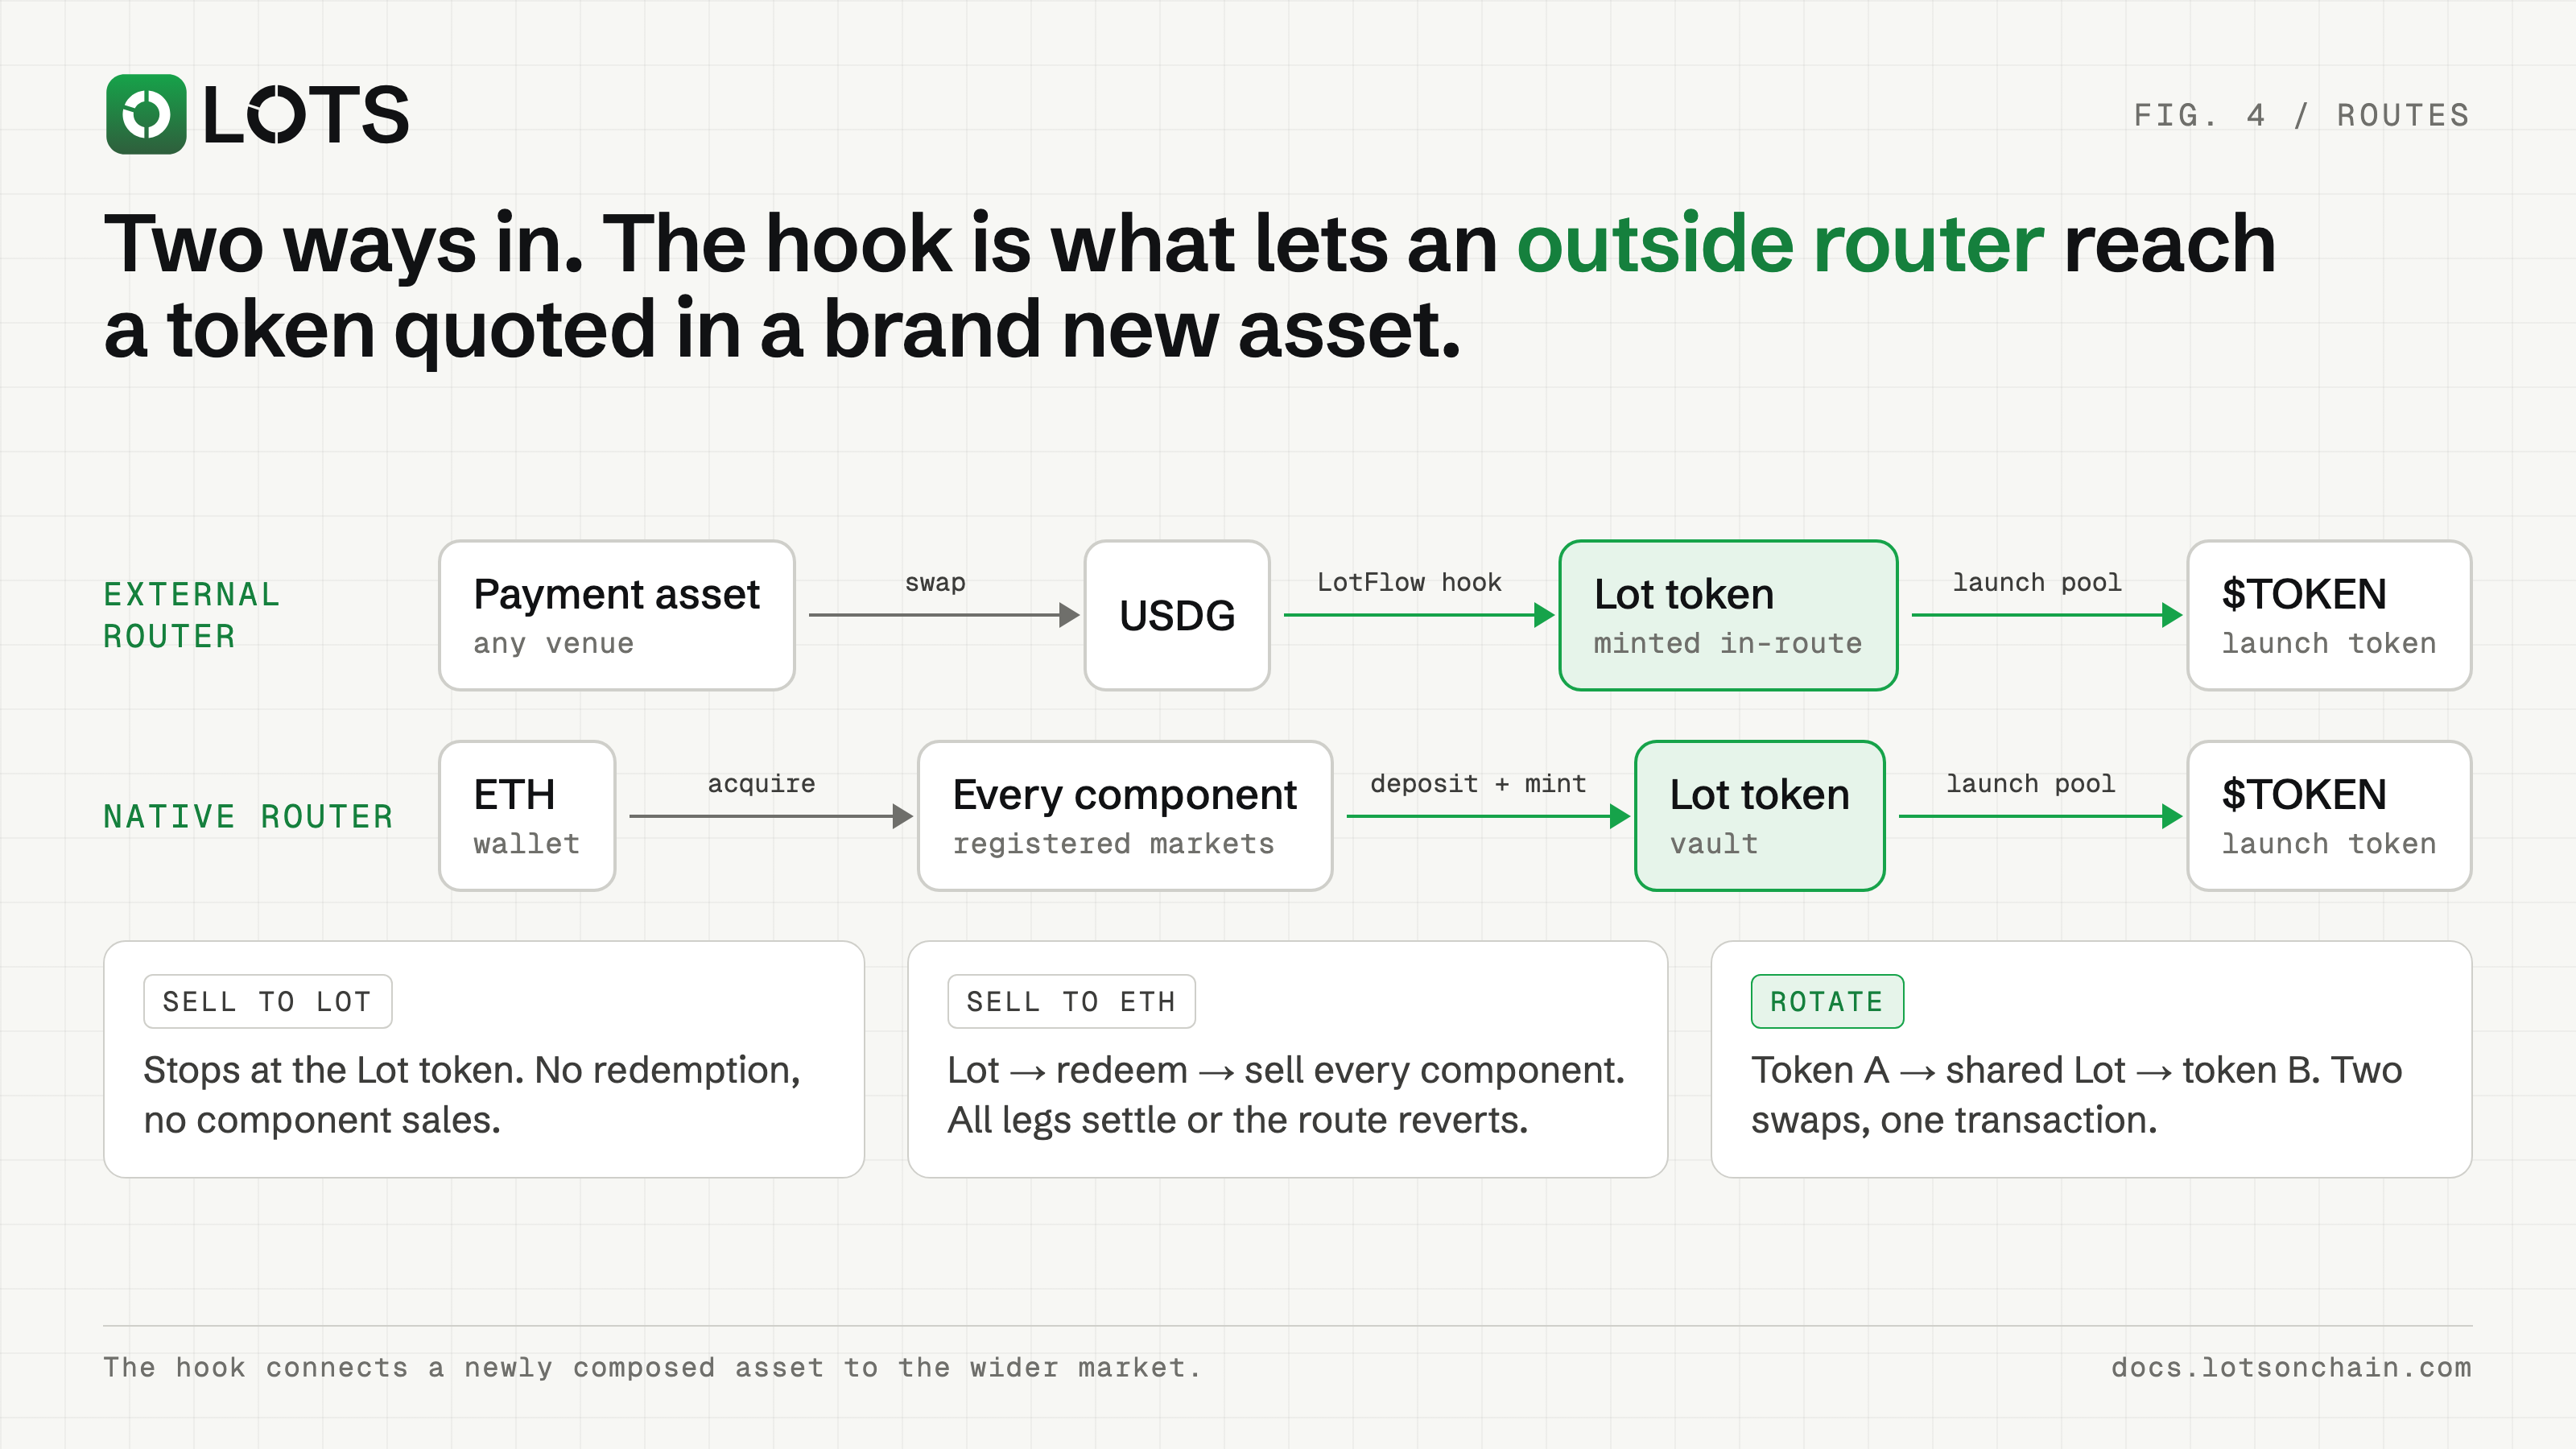Click the 'LotFlow hook' arrow label
Viewport: 2576px width, 1449px height.
click(1409, 582)
